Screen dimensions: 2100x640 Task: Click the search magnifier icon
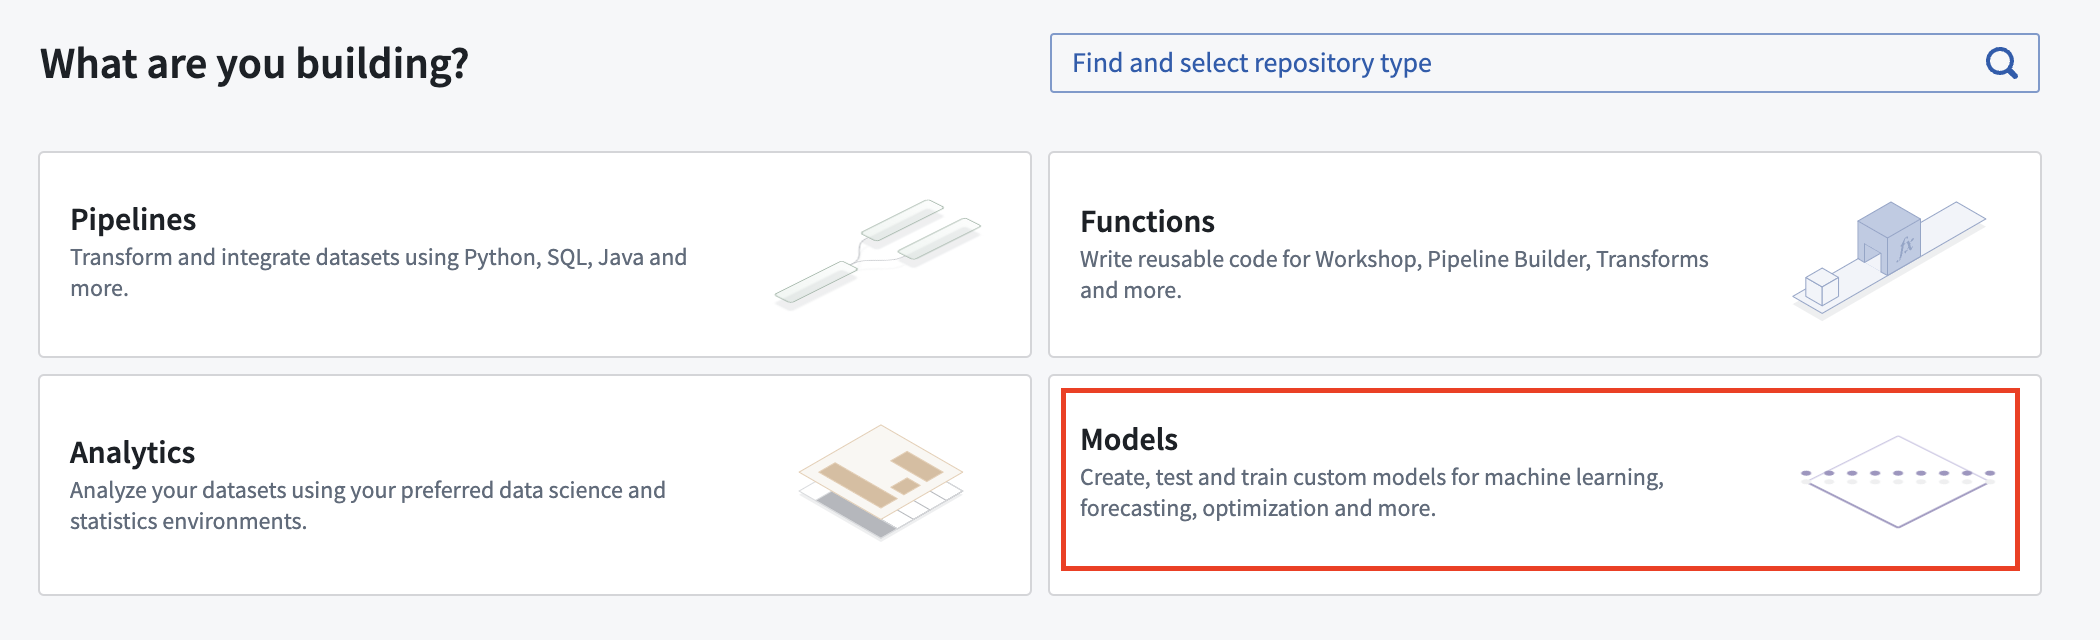[x=2001, y=63]
